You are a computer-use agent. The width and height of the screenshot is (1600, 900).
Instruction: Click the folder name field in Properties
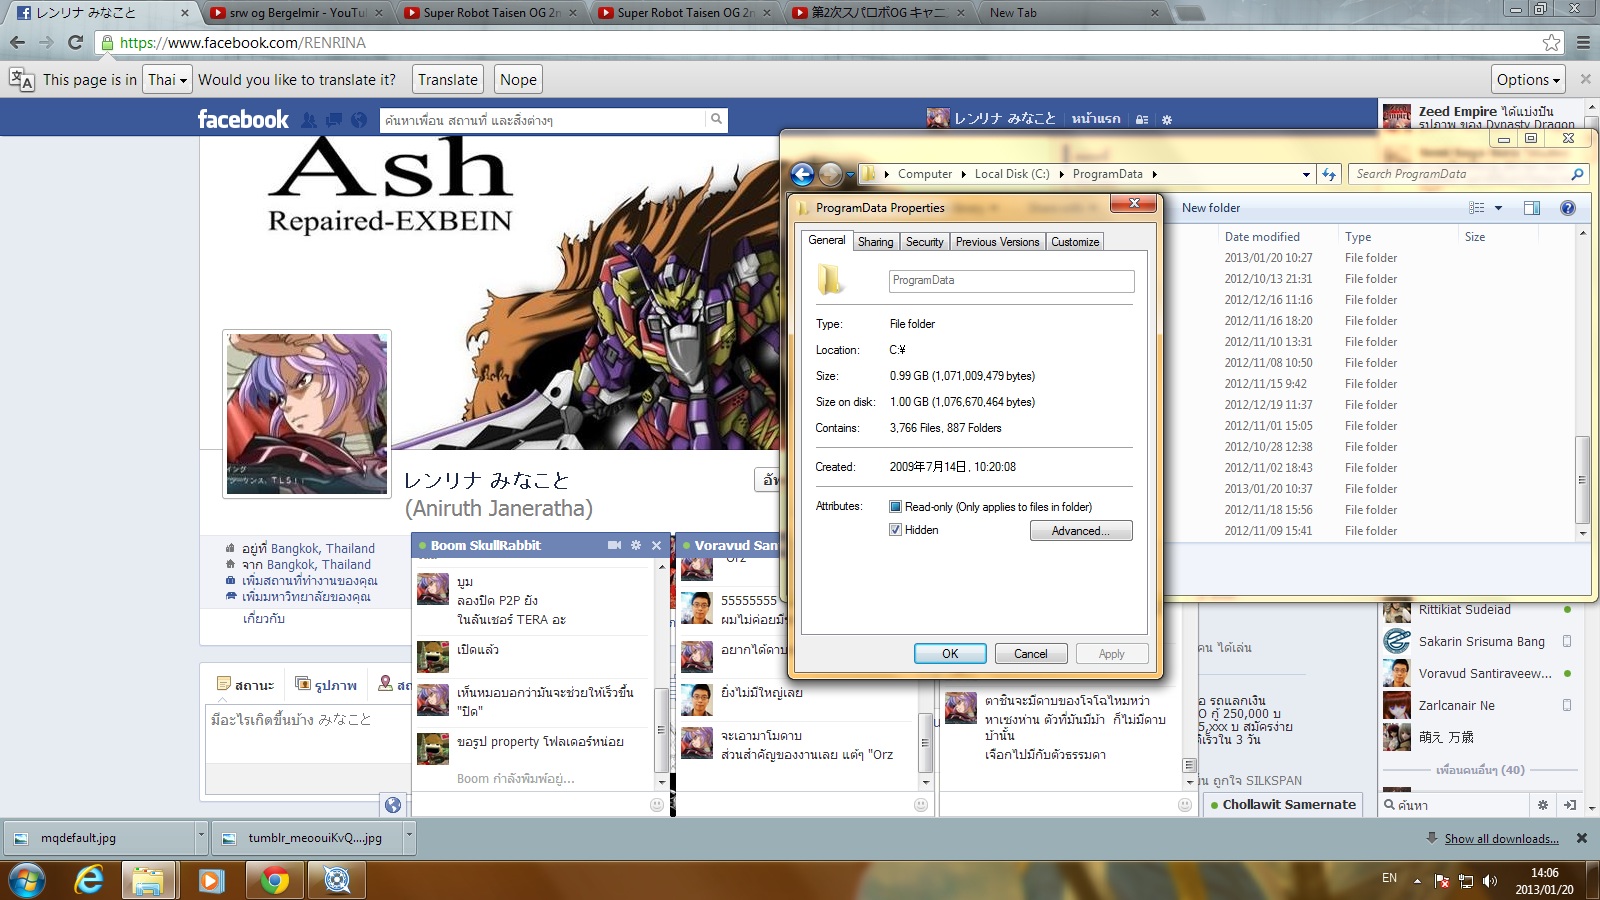1012,281
